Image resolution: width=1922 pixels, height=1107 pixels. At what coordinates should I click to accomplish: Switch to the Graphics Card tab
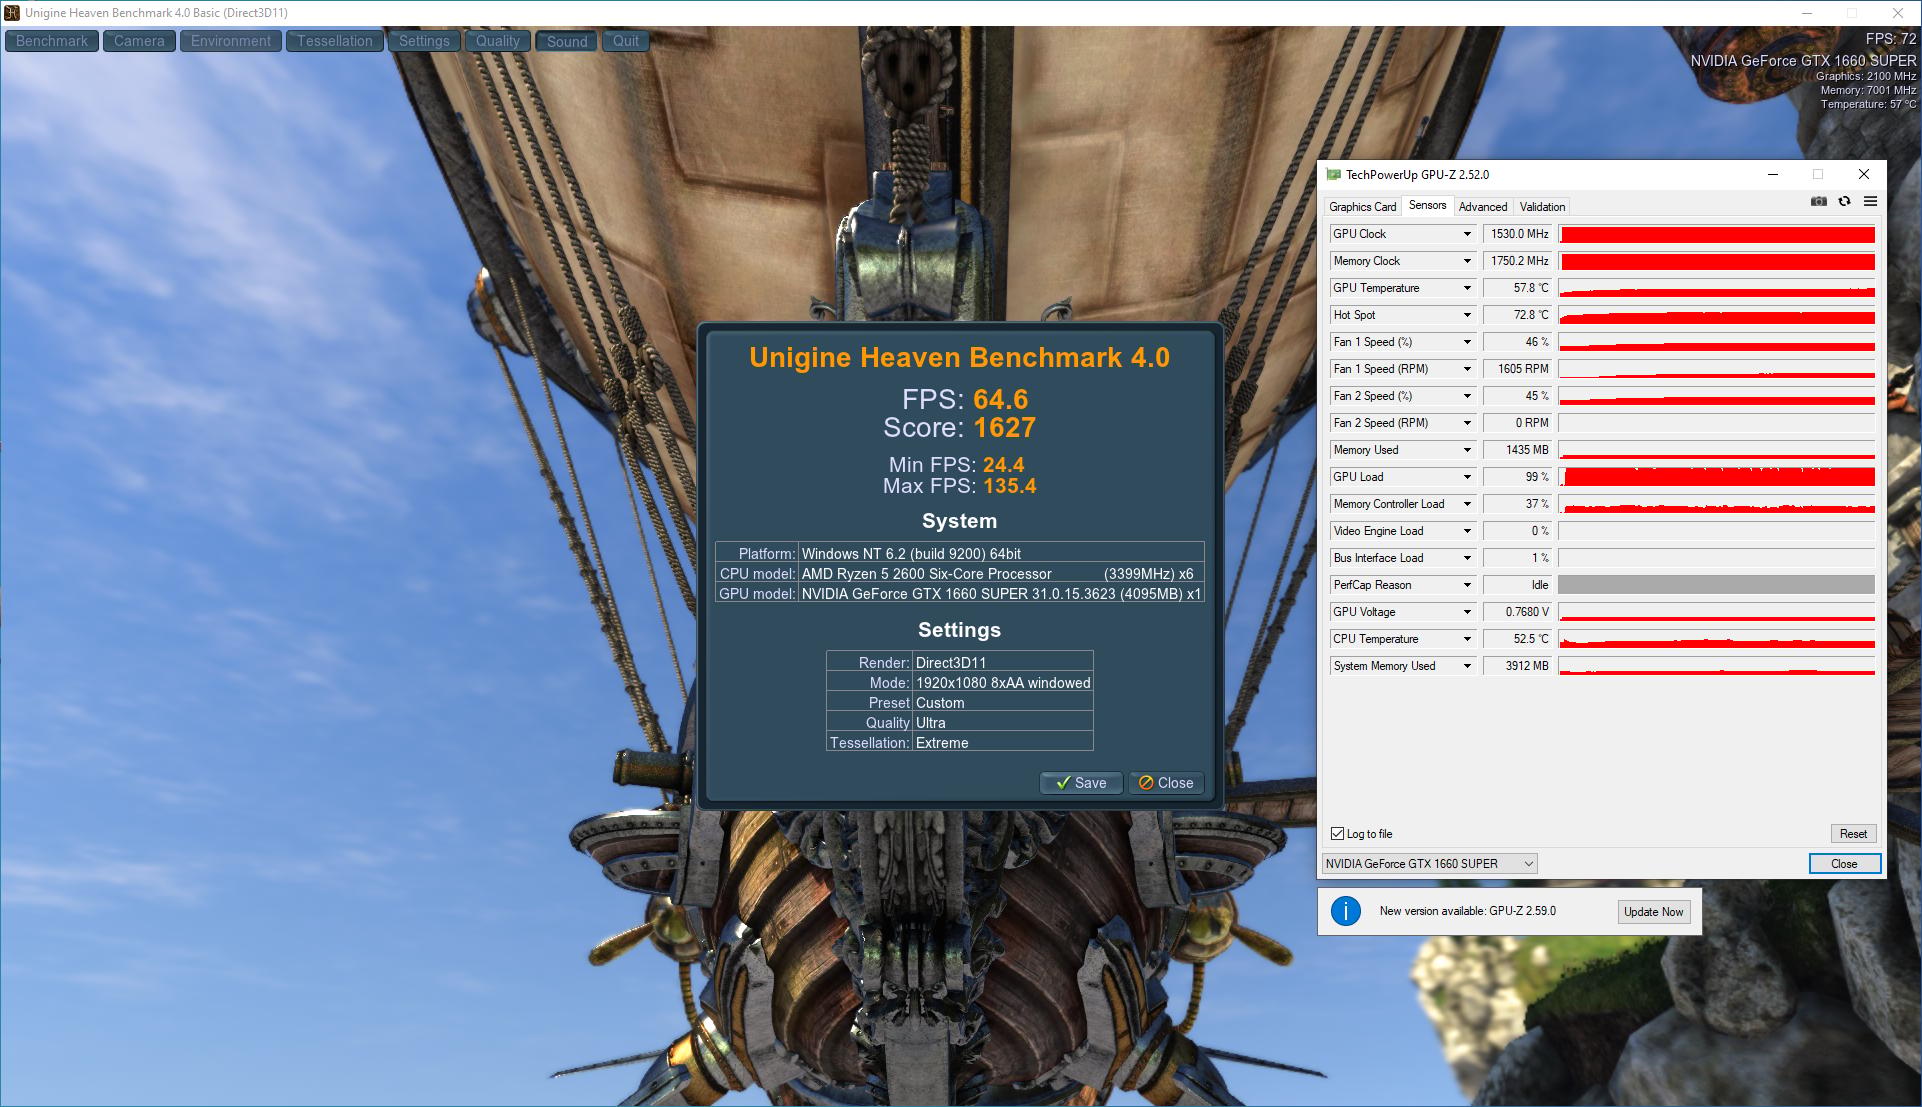pos(1362,207)
